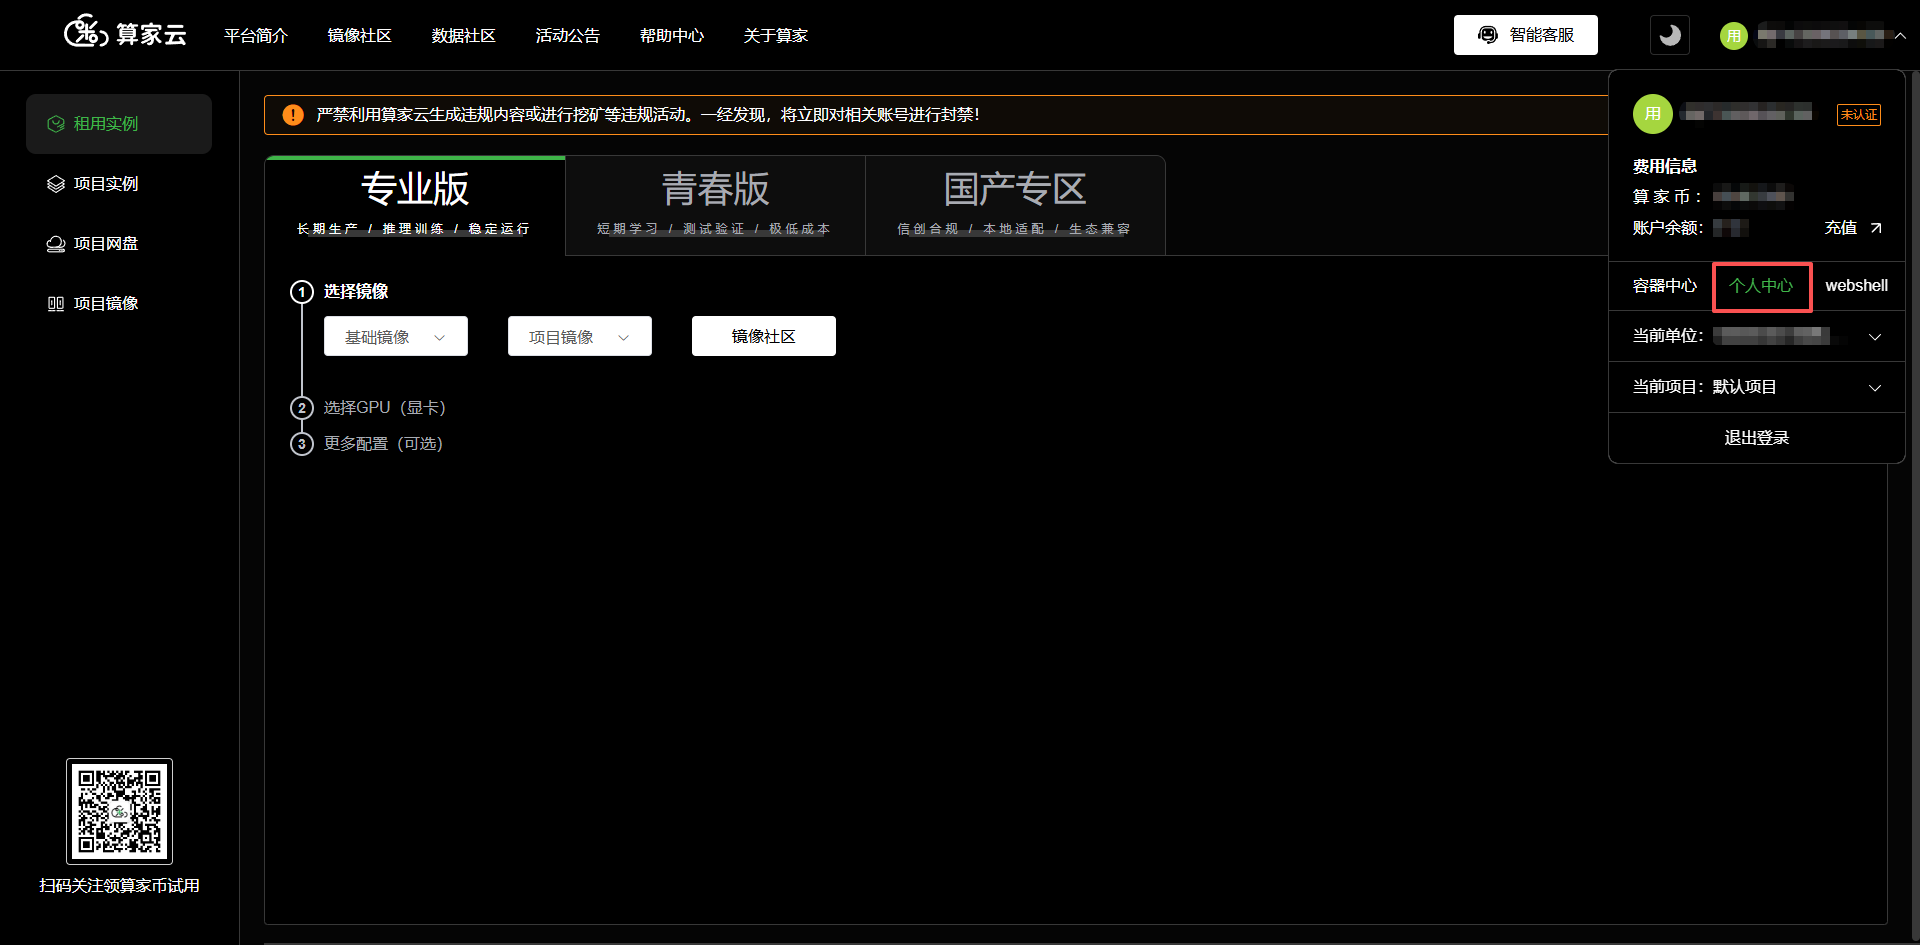Click the avatar in the user panel
1920x945 pixels.
pos(1653,114)
